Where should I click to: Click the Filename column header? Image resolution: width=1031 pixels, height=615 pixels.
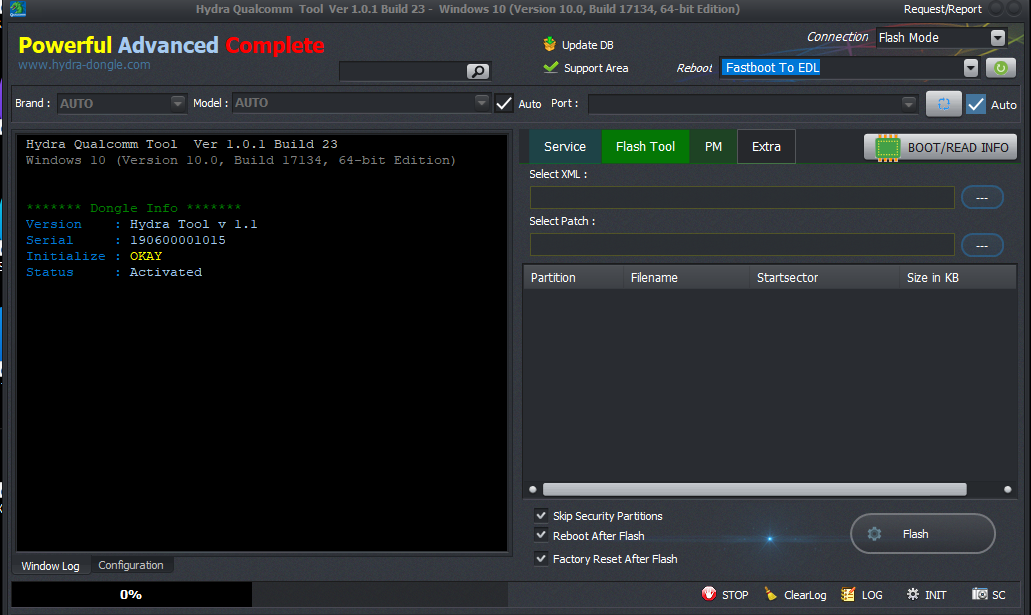point(686,278)
